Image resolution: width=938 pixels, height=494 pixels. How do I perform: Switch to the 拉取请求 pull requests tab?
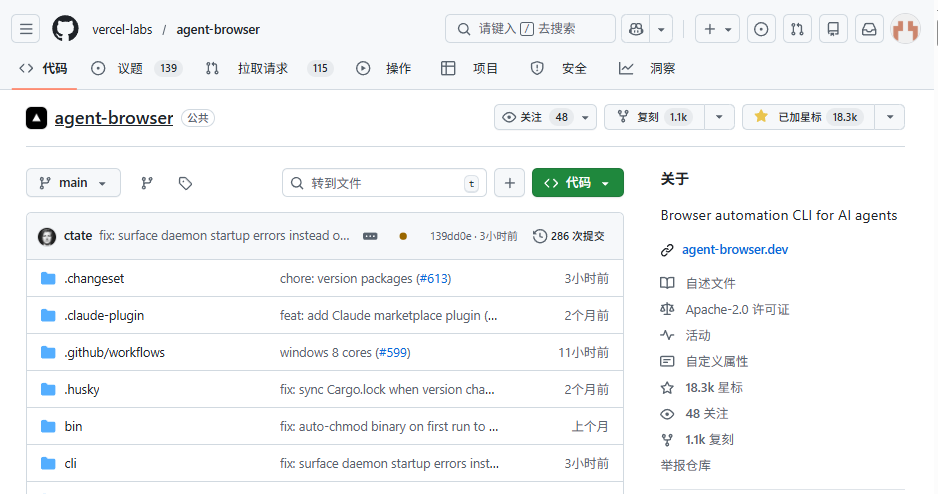[269, 68]
